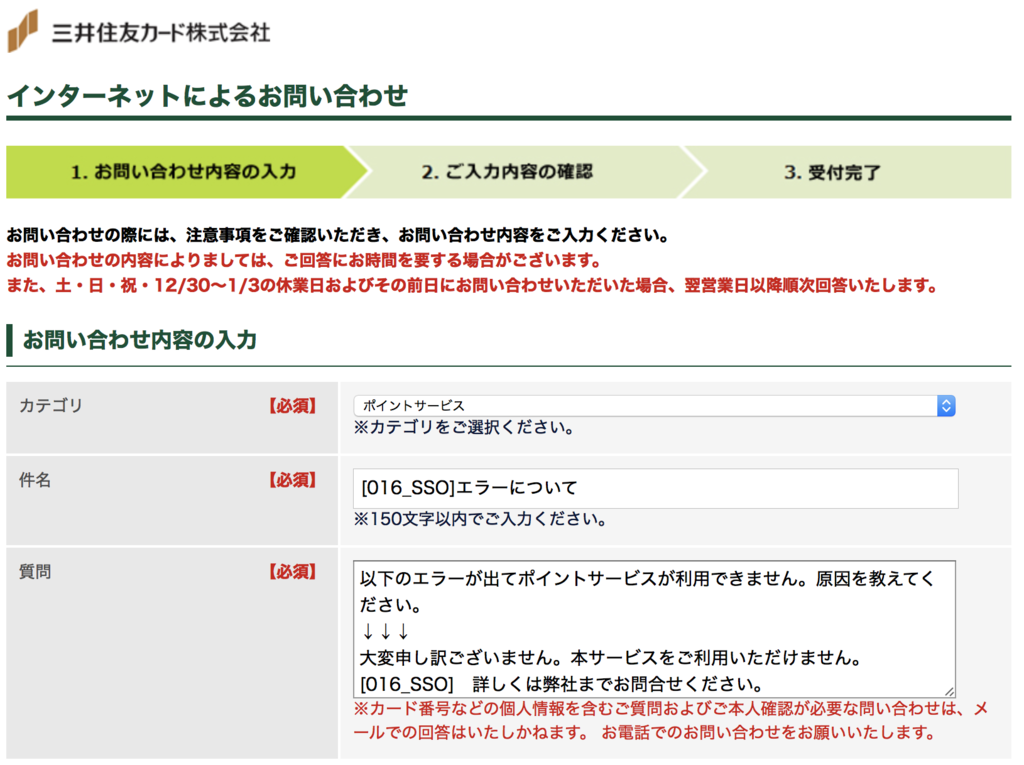Grab the textarea resize handle corner
Screen dimensions: 1024x765
click(x=949, y=691)
